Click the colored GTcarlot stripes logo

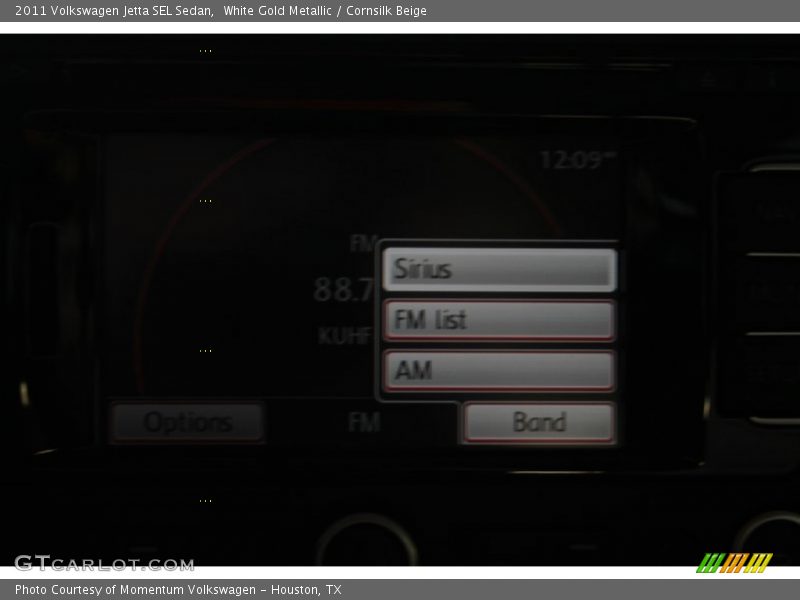[x=737, y=560]
